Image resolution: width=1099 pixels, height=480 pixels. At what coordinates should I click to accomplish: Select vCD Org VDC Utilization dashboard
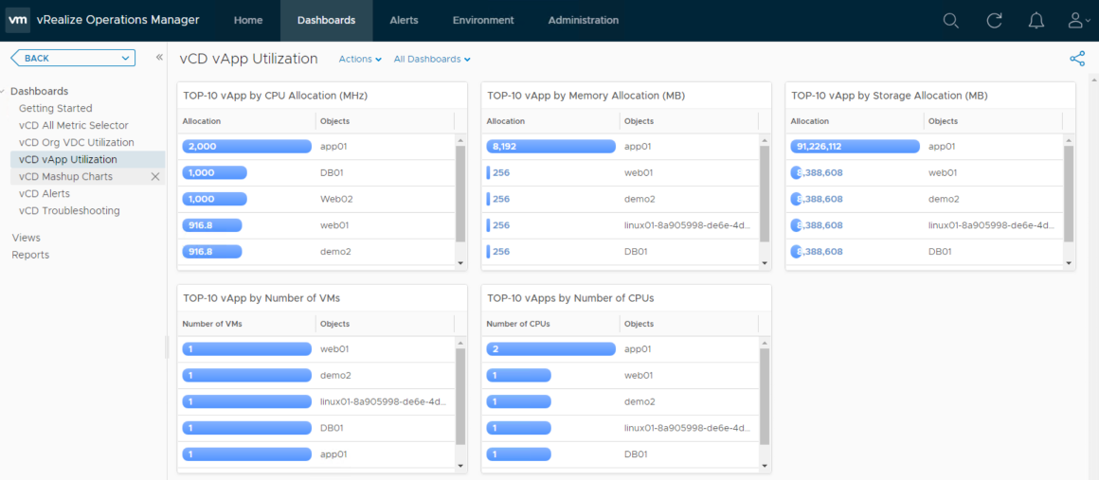pyautogui.click(x=76, y=142)
